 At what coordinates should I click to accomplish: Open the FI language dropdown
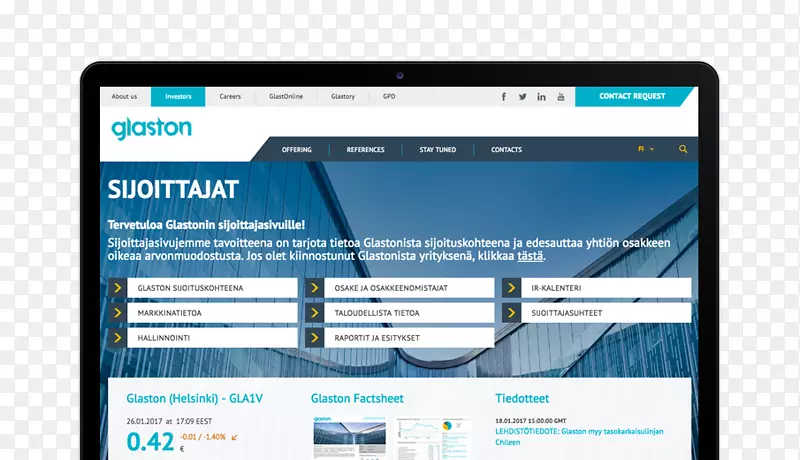point(646,149)
